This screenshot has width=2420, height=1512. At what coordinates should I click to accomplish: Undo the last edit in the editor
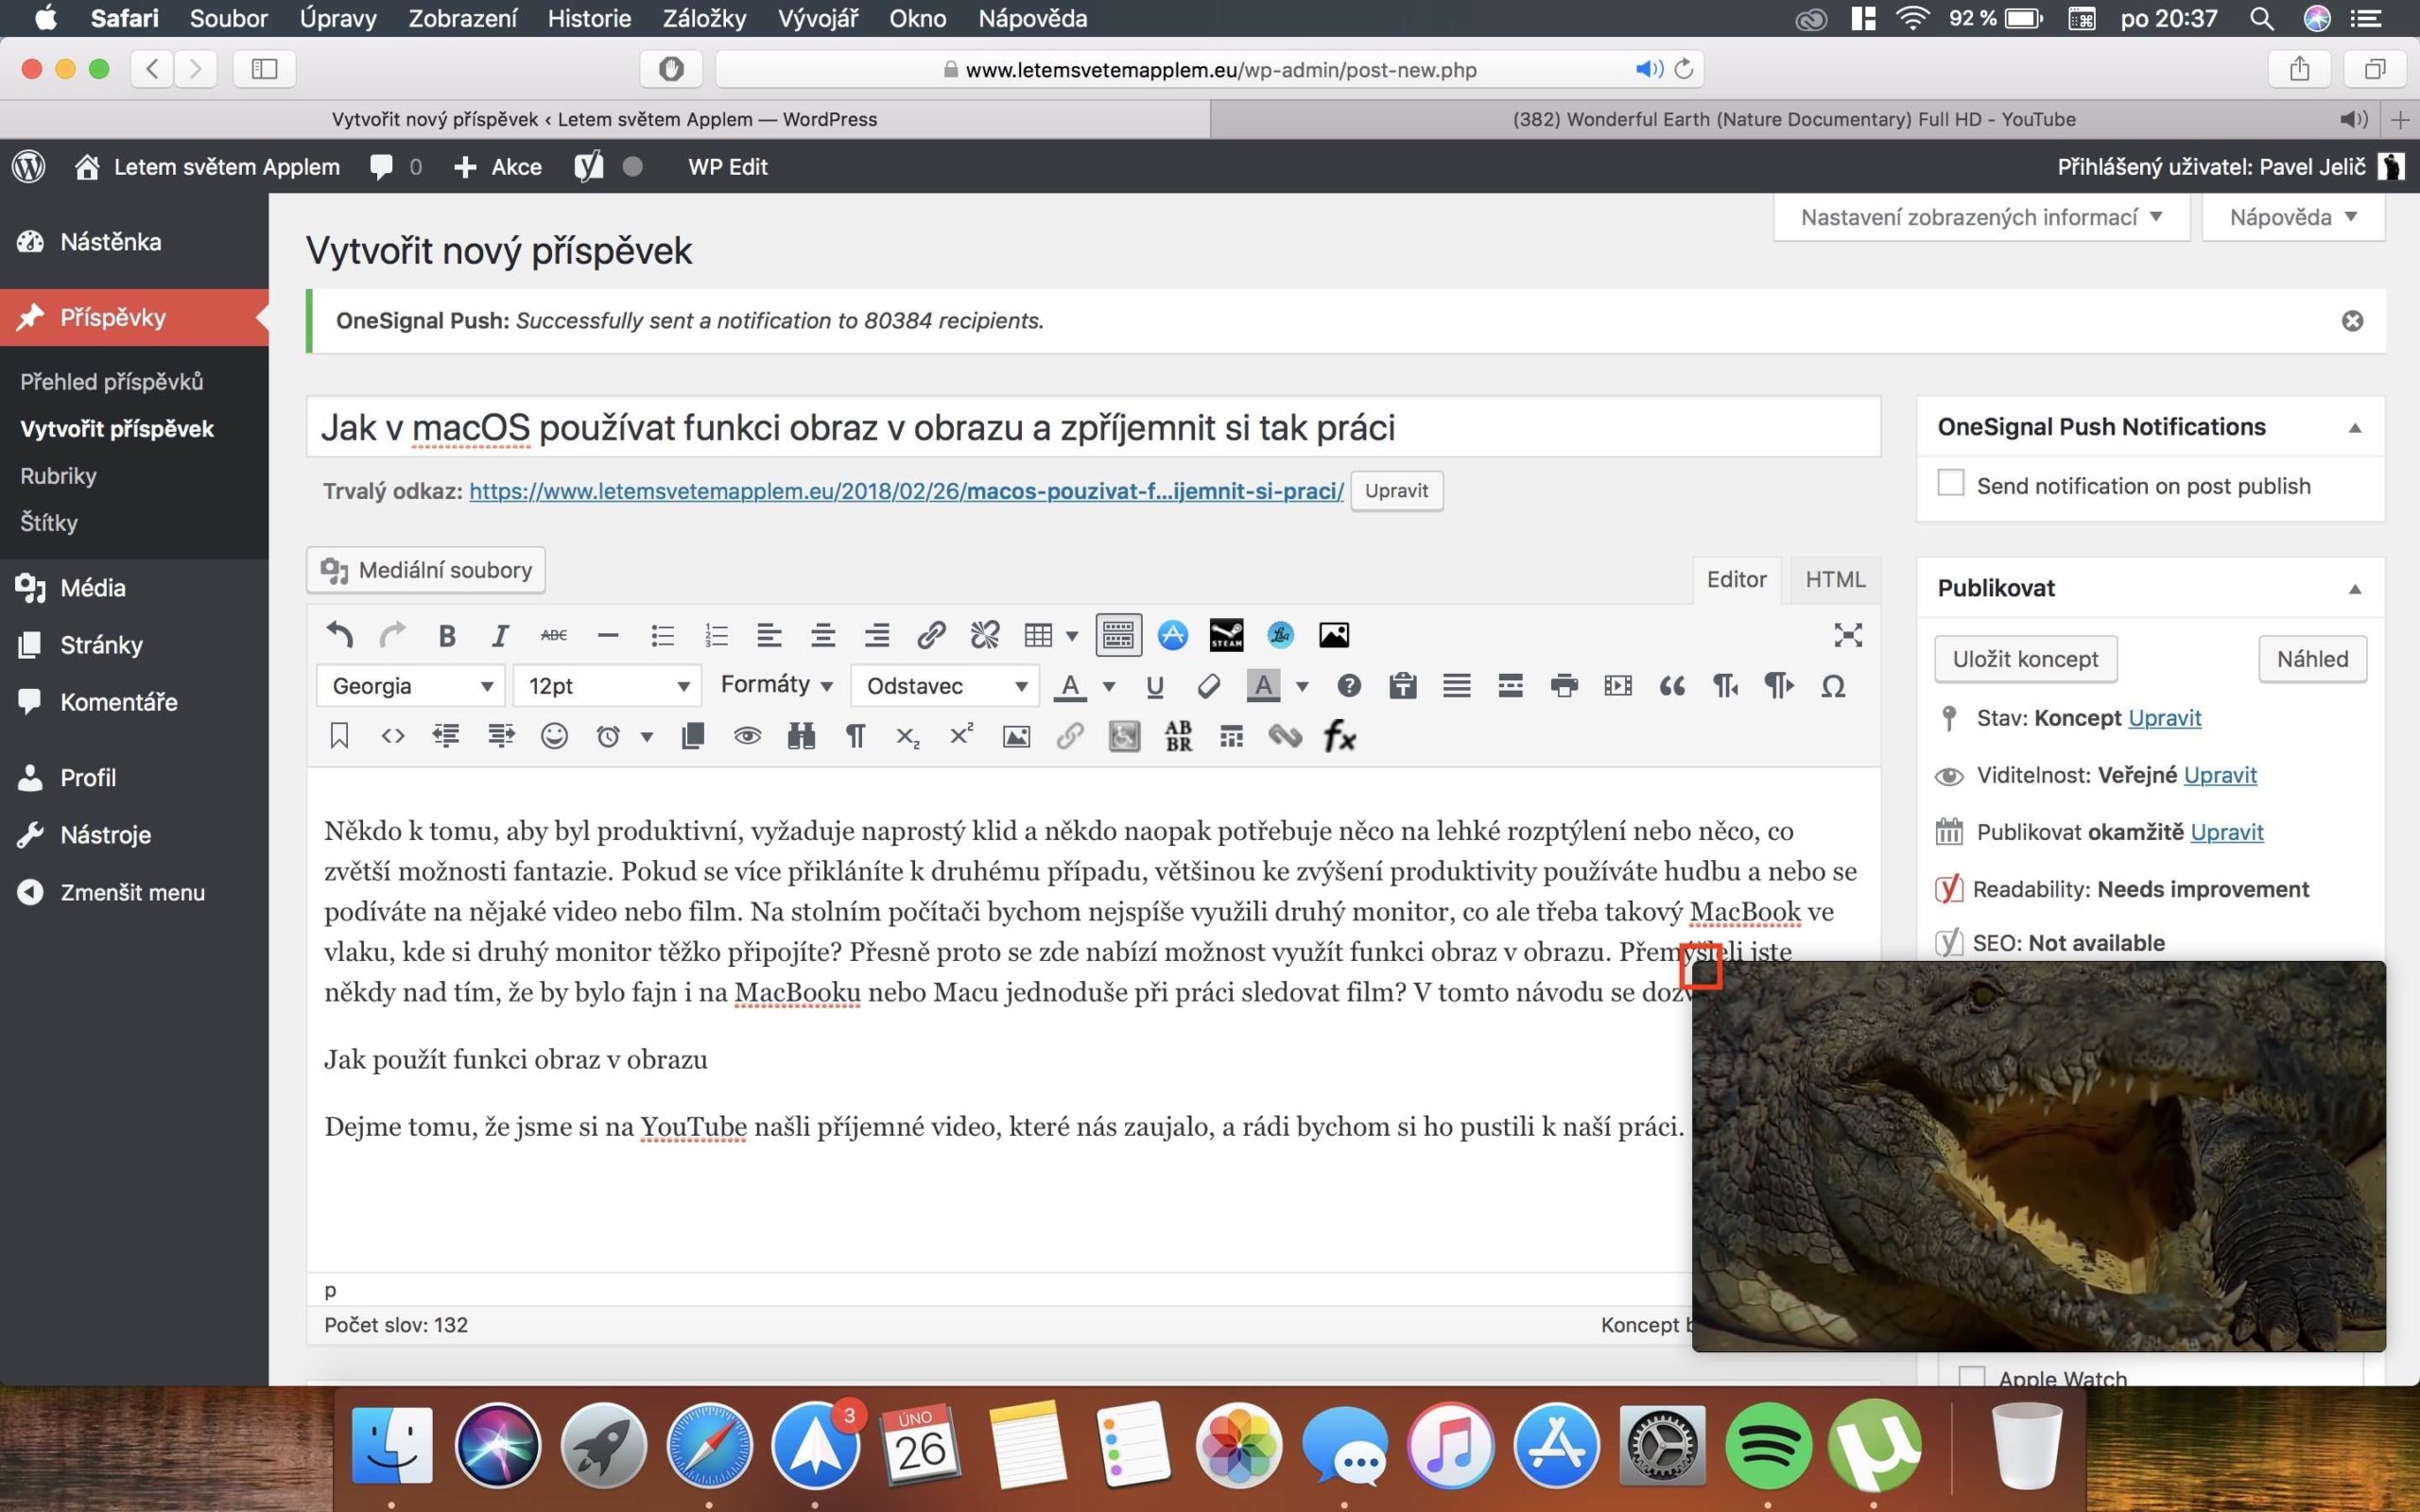339,635
